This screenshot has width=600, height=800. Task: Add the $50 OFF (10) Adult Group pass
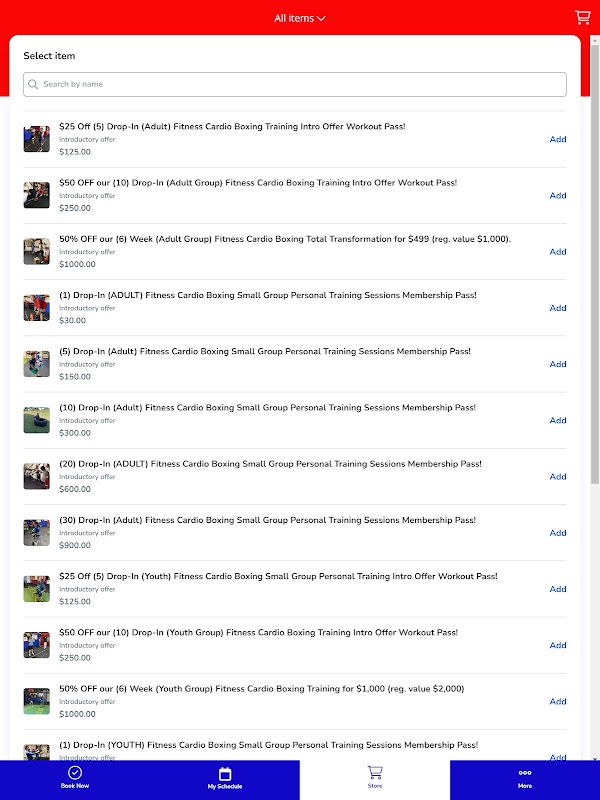click(x=558, y=195)
